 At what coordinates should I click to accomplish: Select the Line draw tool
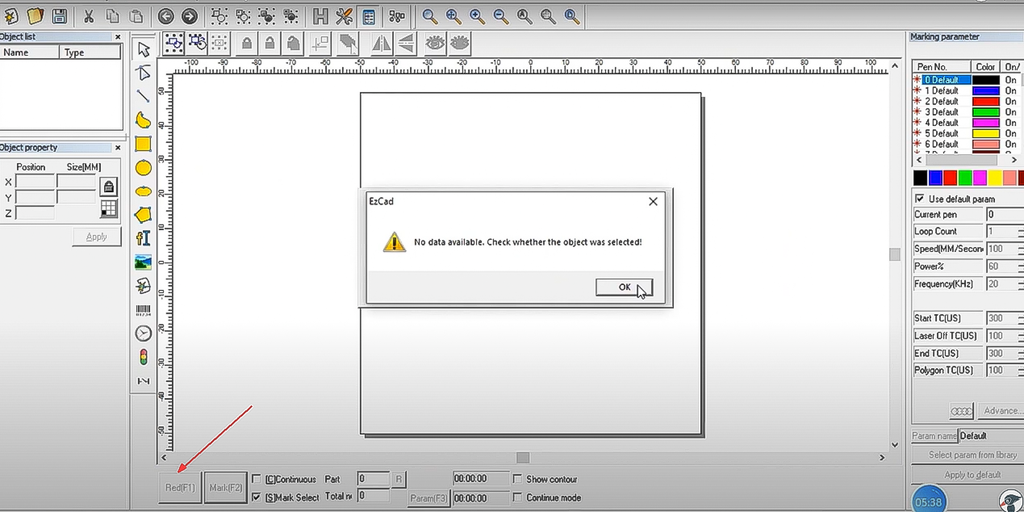click(x=144, y=96)
